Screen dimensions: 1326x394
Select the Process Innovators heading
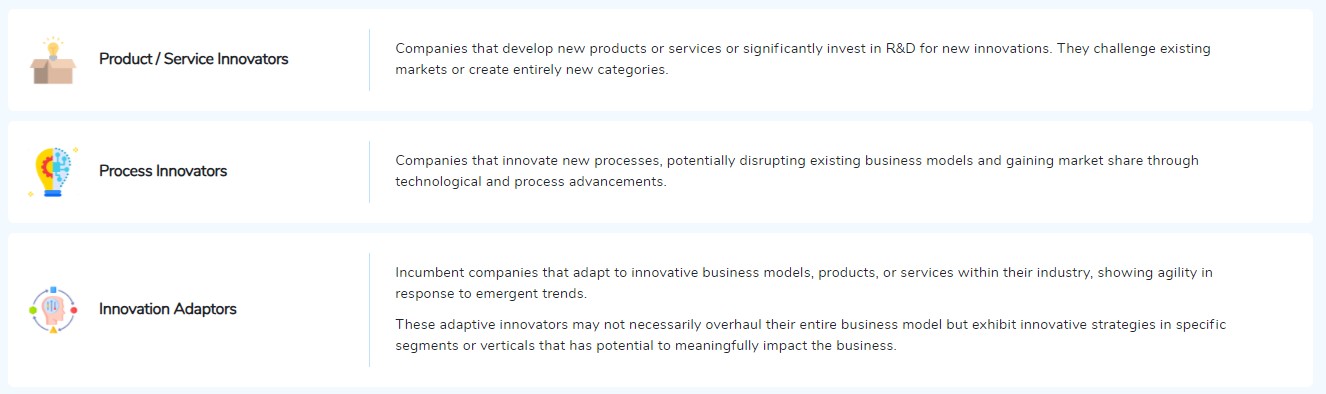click(x=163, y=171)
